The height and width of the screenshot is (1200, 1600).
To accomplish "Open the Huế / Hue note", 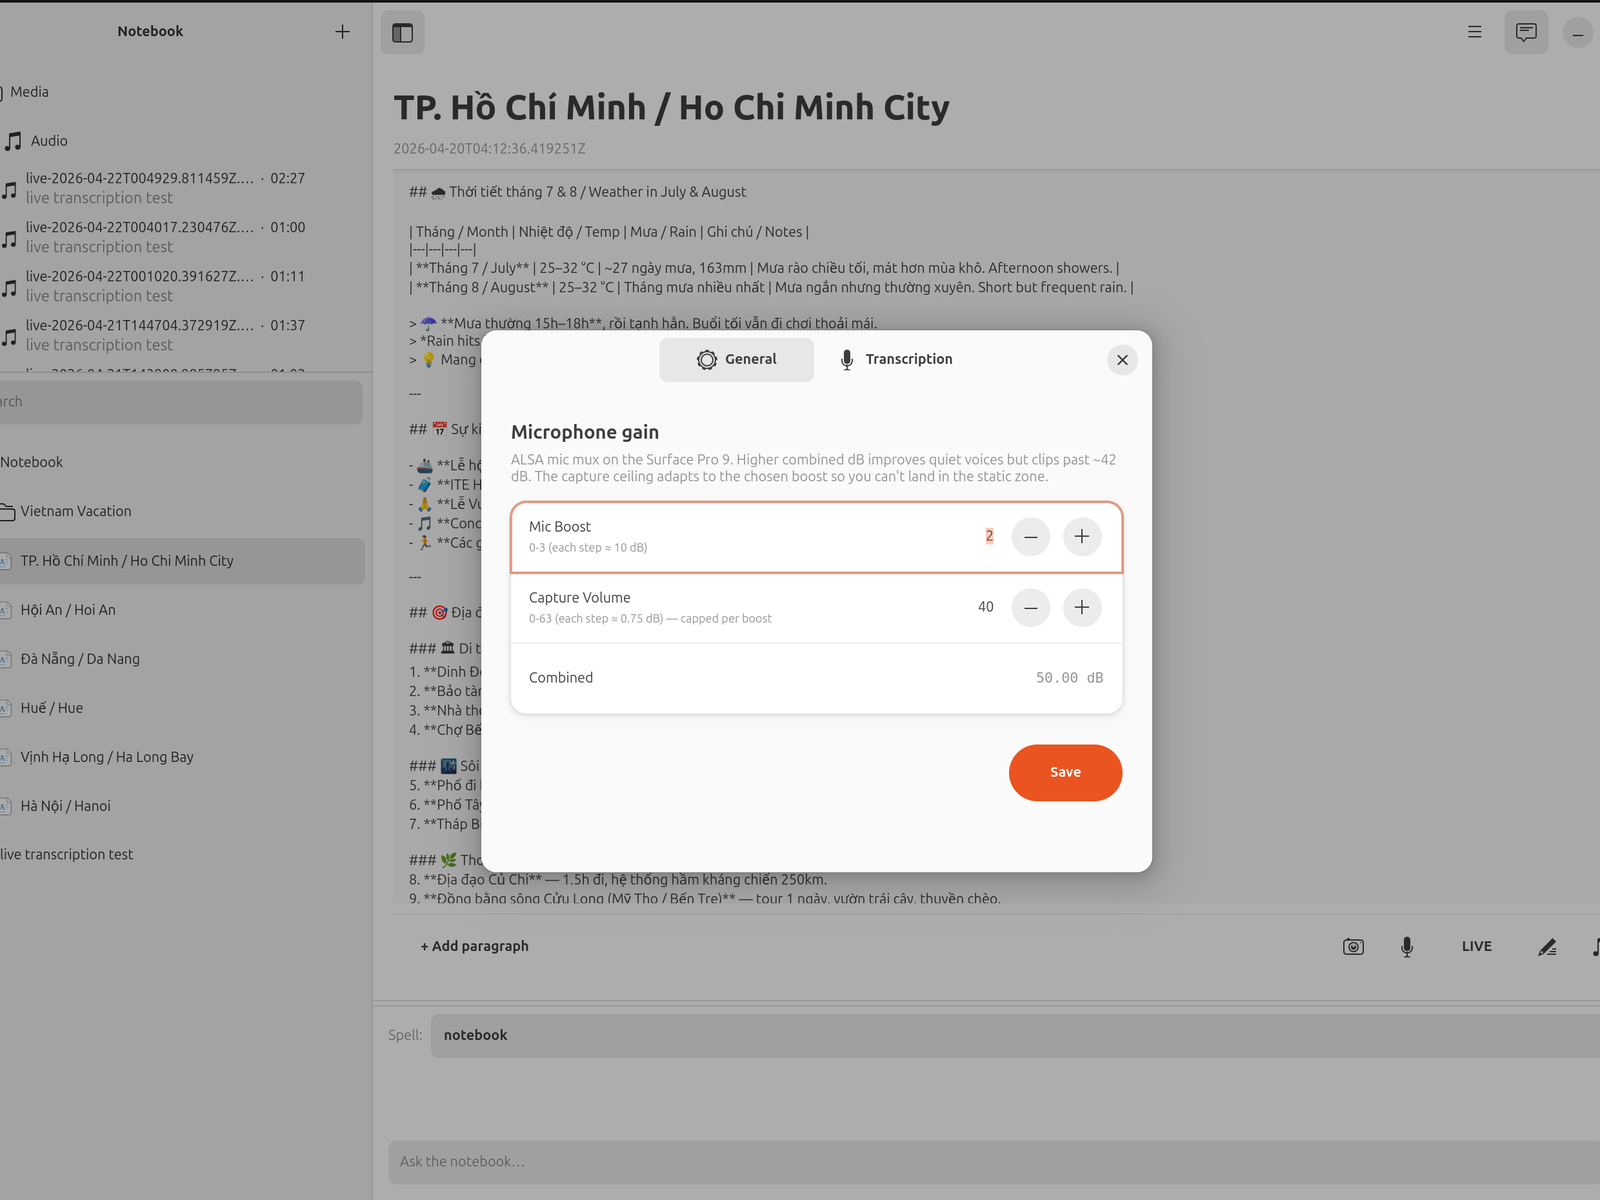I will [x=52, y=708].
